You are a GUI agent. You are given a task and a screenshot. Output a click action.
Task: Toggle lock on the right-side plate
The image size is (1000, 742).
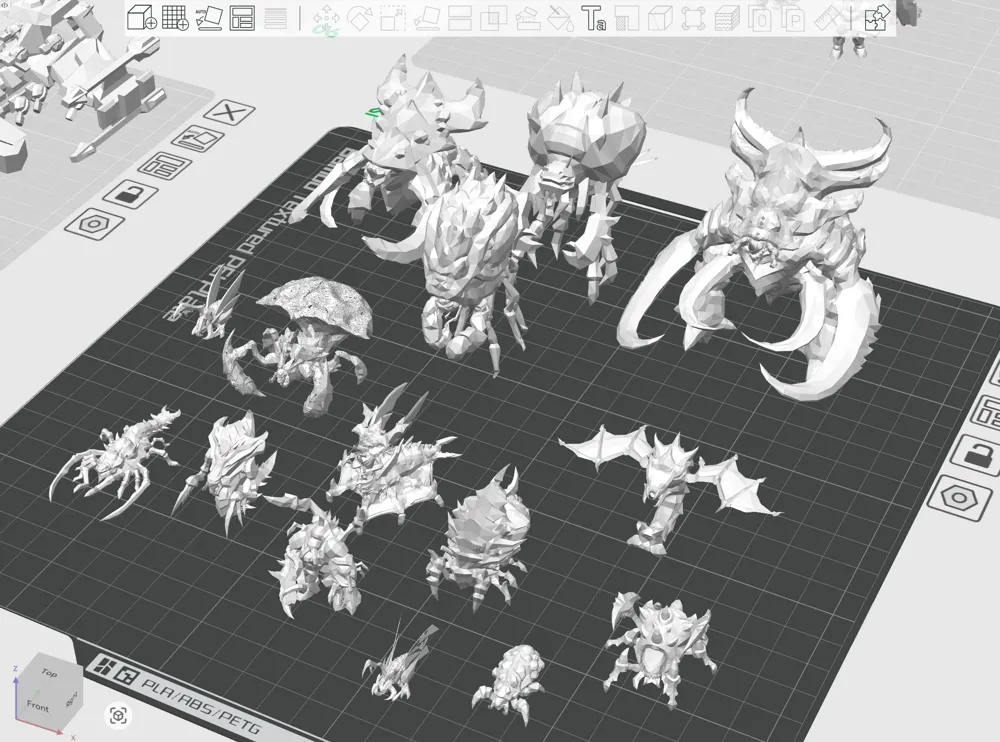[x=976, y=455]
